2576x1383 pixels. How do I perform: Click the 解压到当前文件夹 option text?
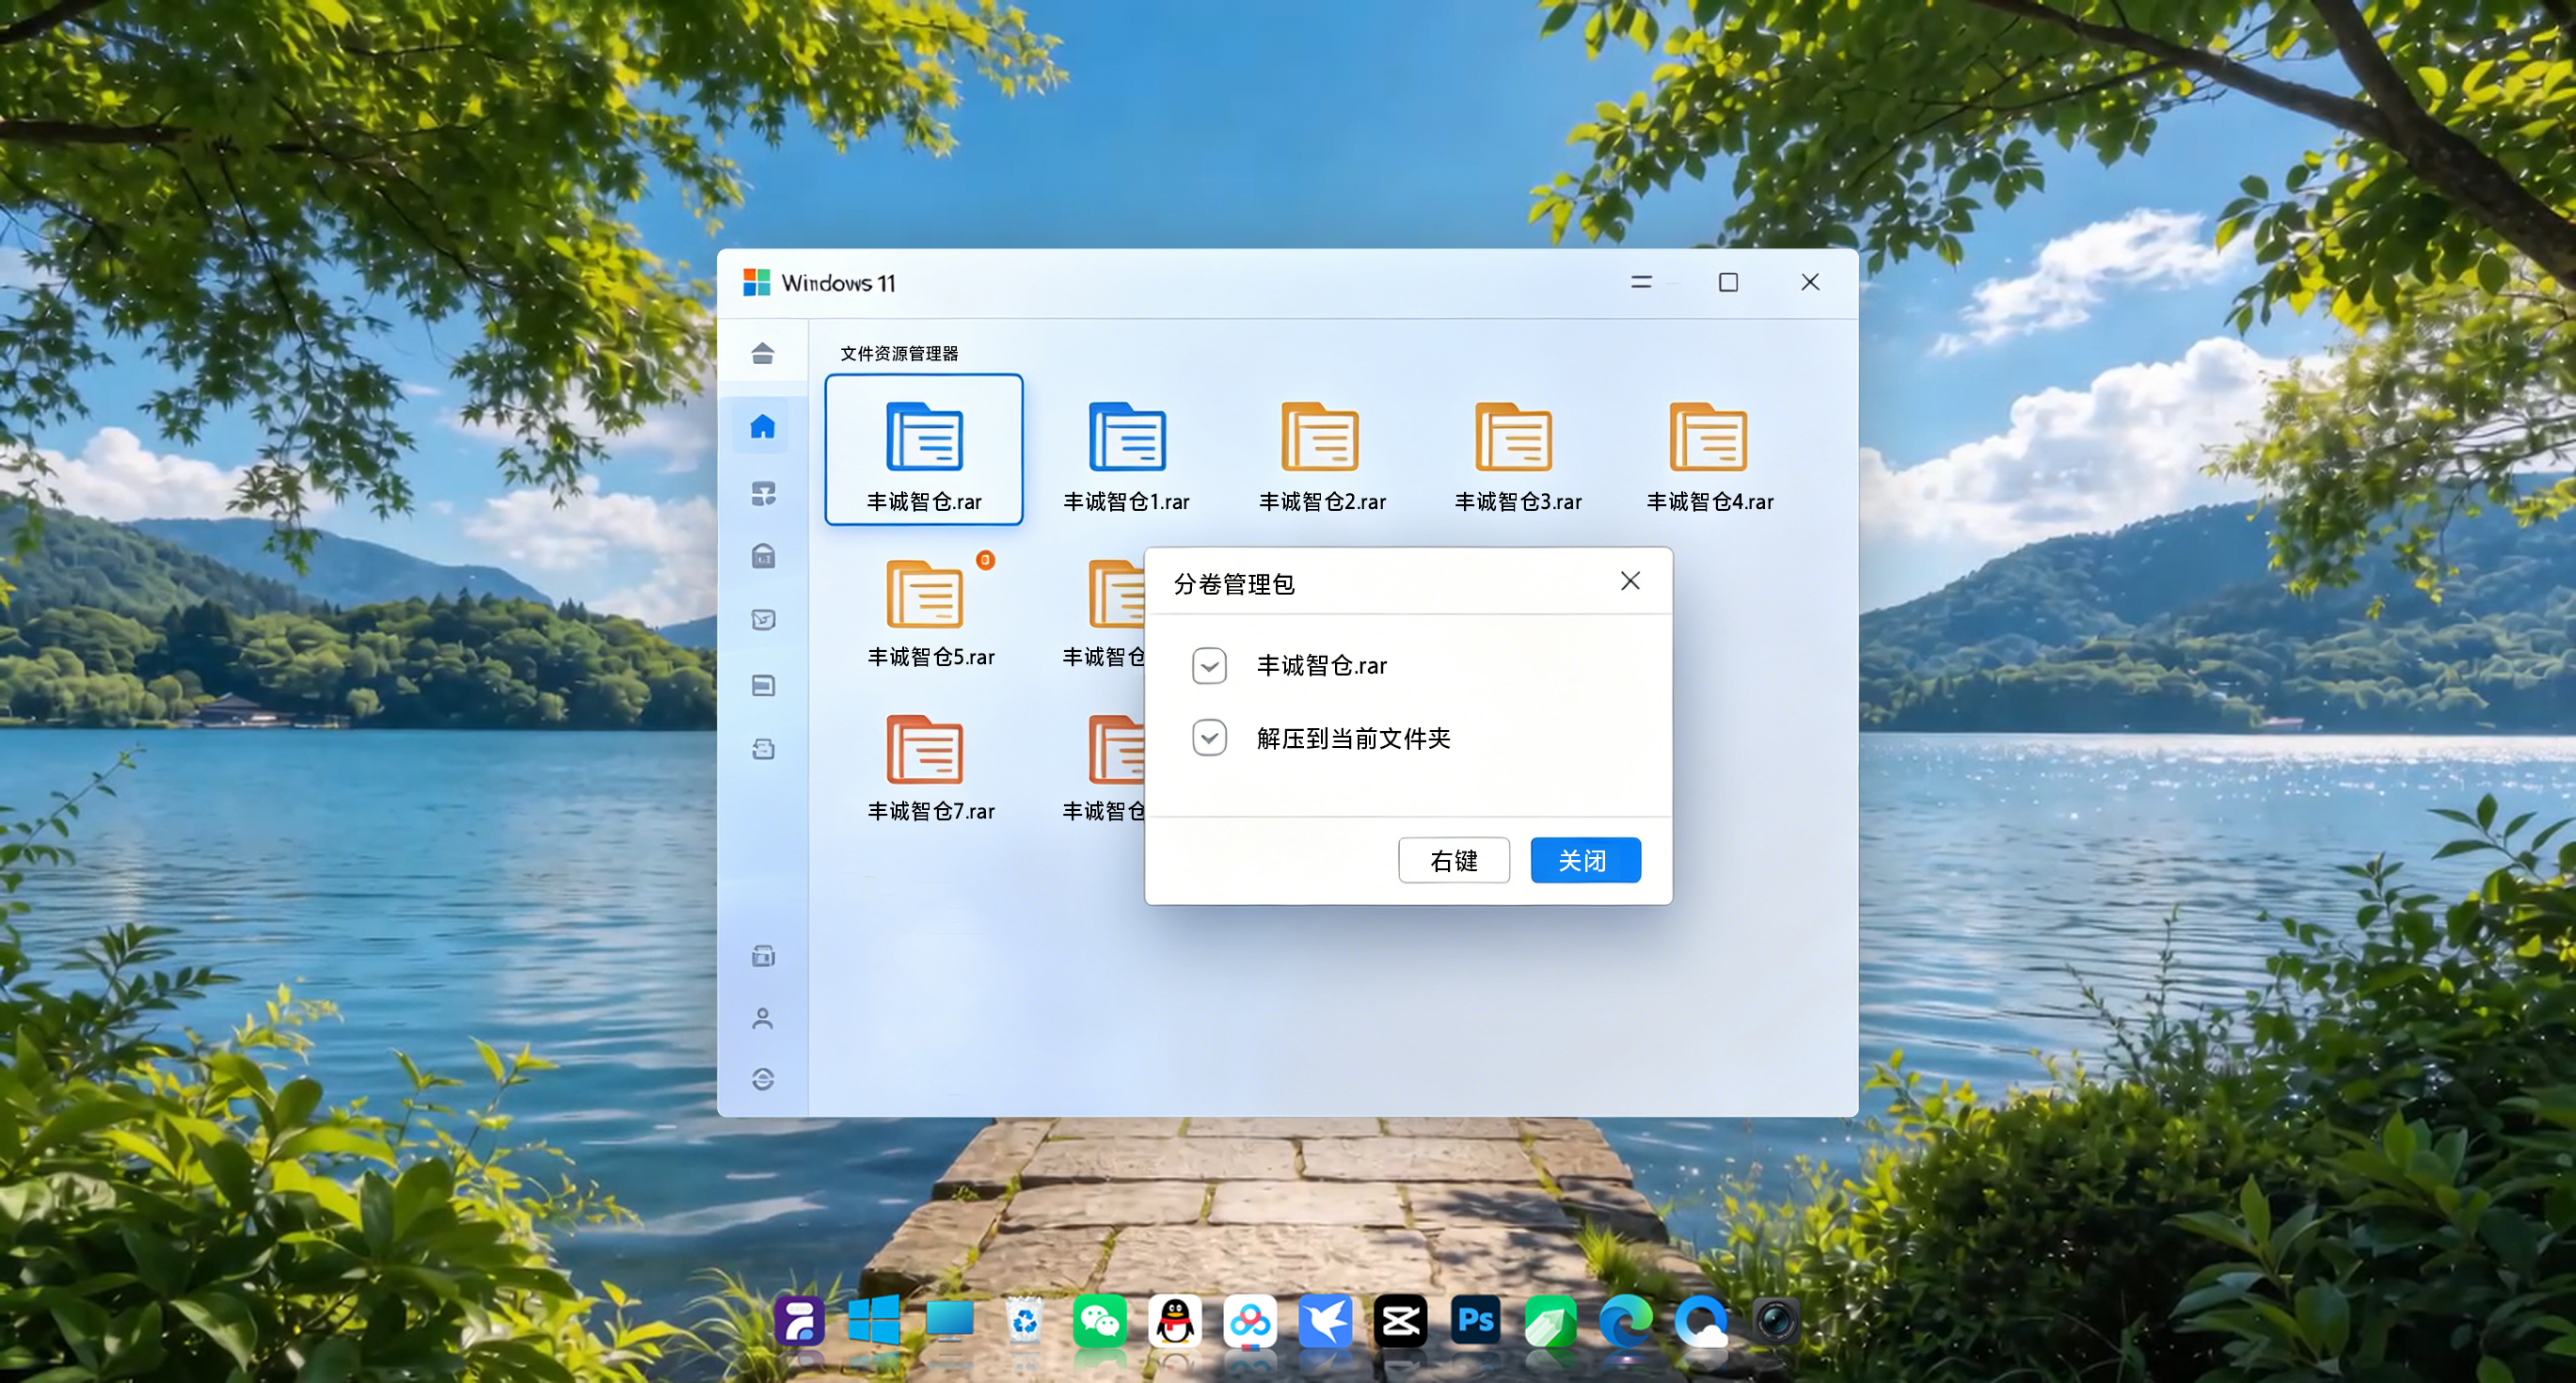(x=1353, y=738)
